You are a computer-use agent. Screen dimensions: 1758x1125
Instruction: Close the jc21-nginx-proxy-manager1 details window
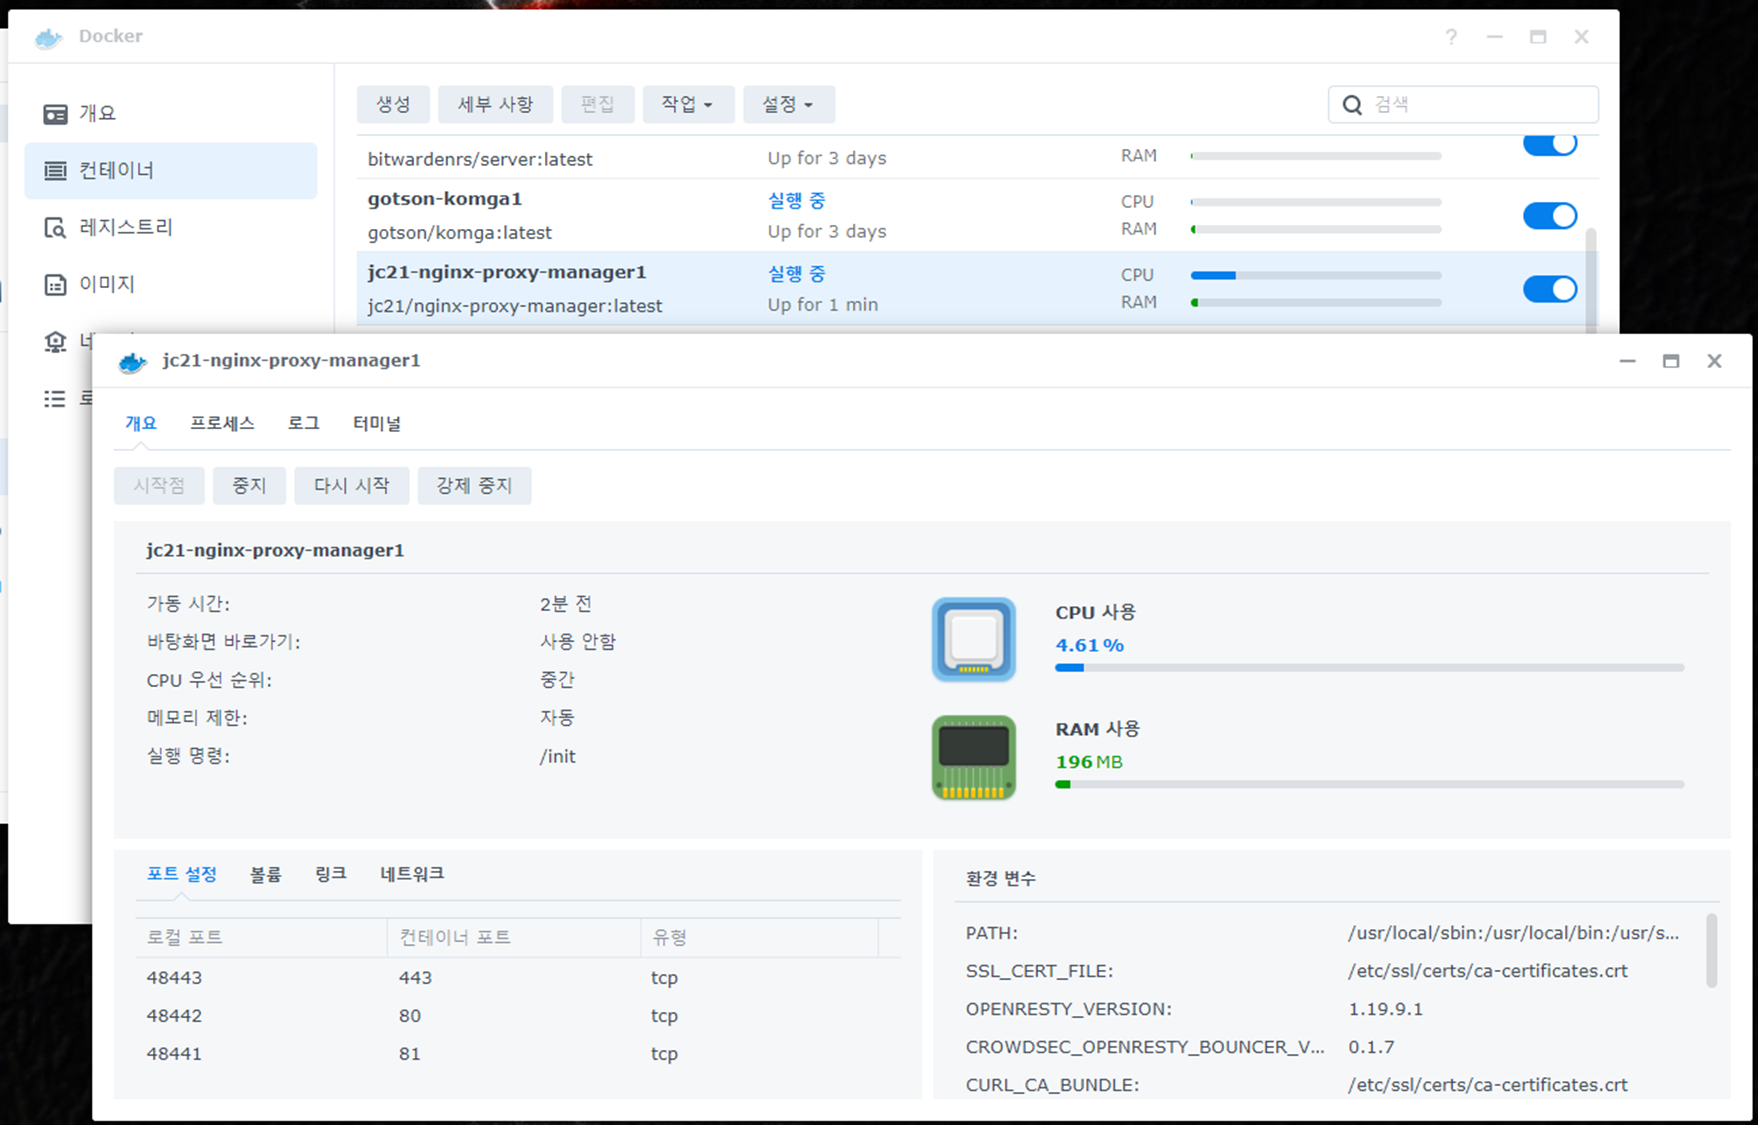pos(1714,361)
